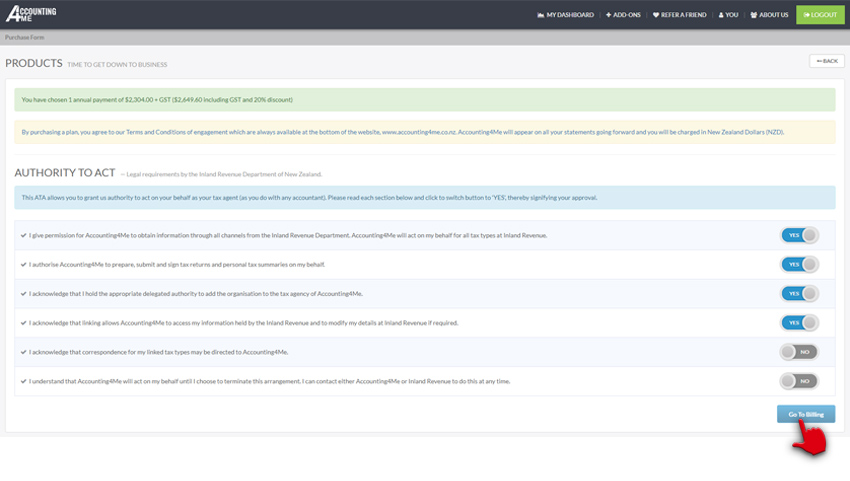Screen dimensions: 850x481
Task: Click the blue ATA explanation notice
Action: 424,198
